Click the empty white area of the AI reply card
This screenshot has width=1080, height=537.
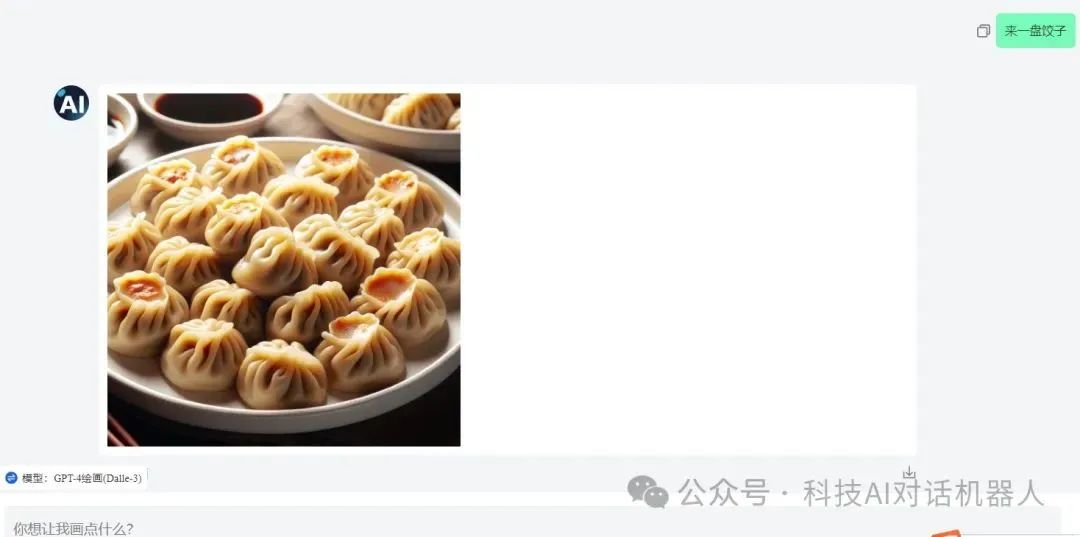pos(689,270)
